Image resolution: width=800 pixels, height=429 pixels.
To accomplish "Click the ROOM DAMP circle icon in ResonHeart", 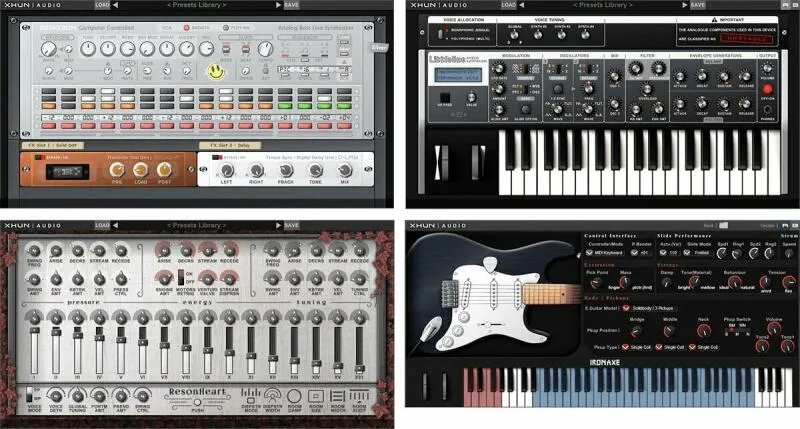I will coord(294,396).
